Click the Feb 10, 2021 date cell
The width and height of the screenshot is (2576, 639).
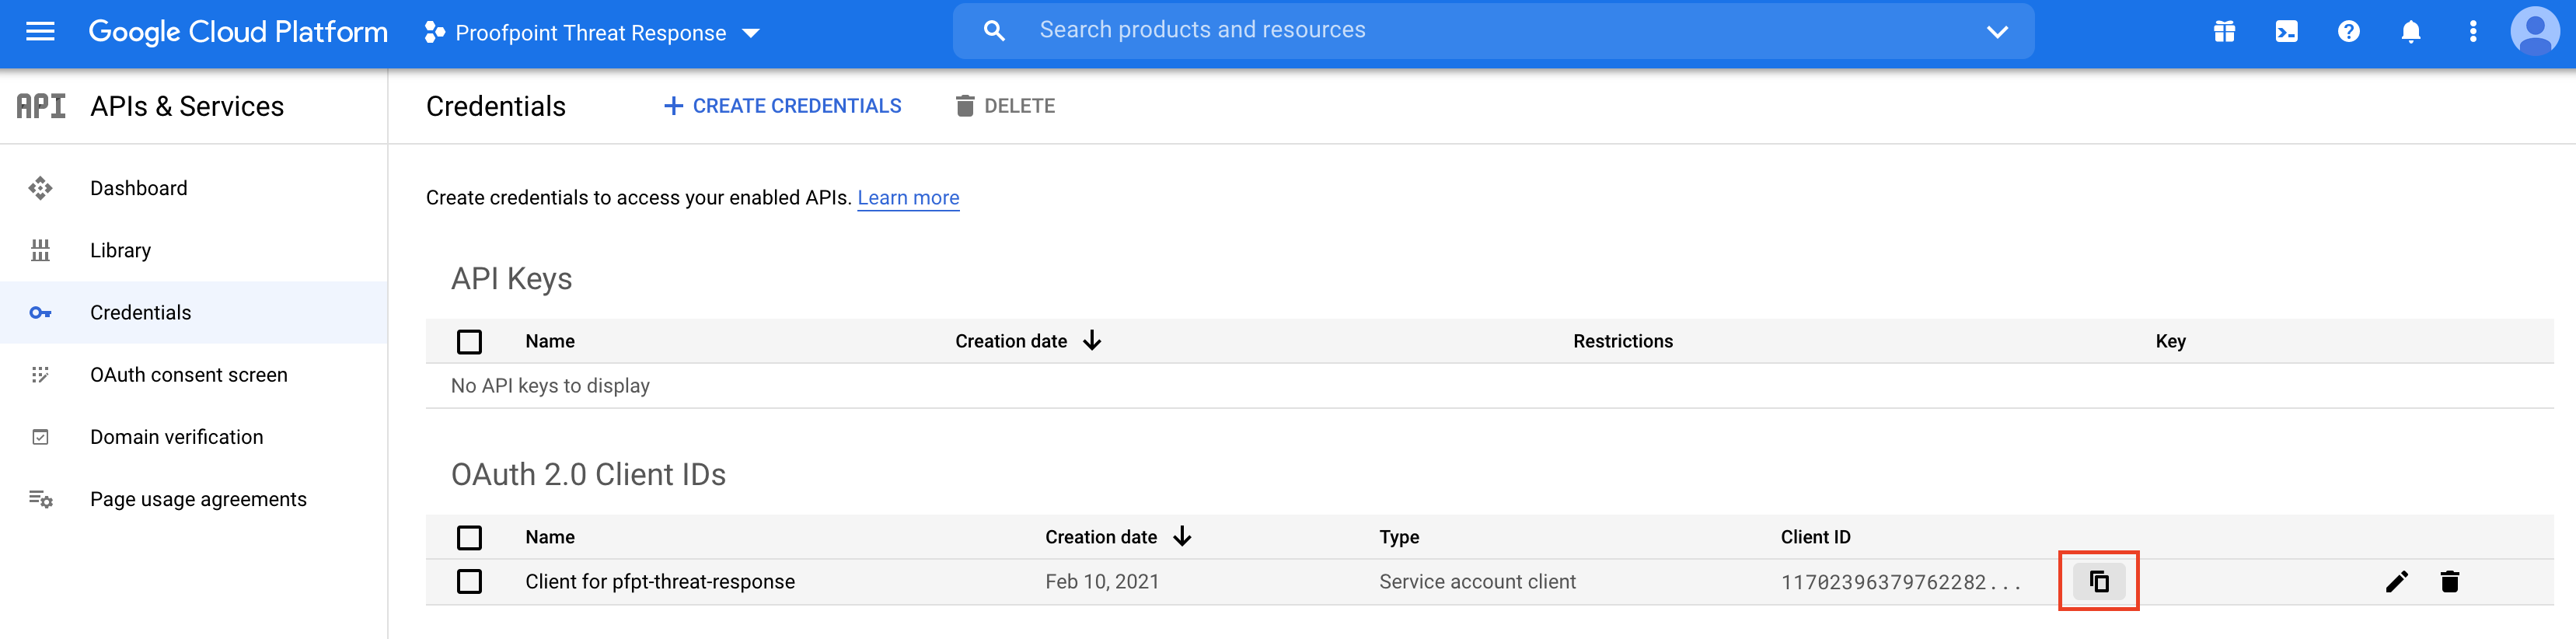coord(1102,582)
